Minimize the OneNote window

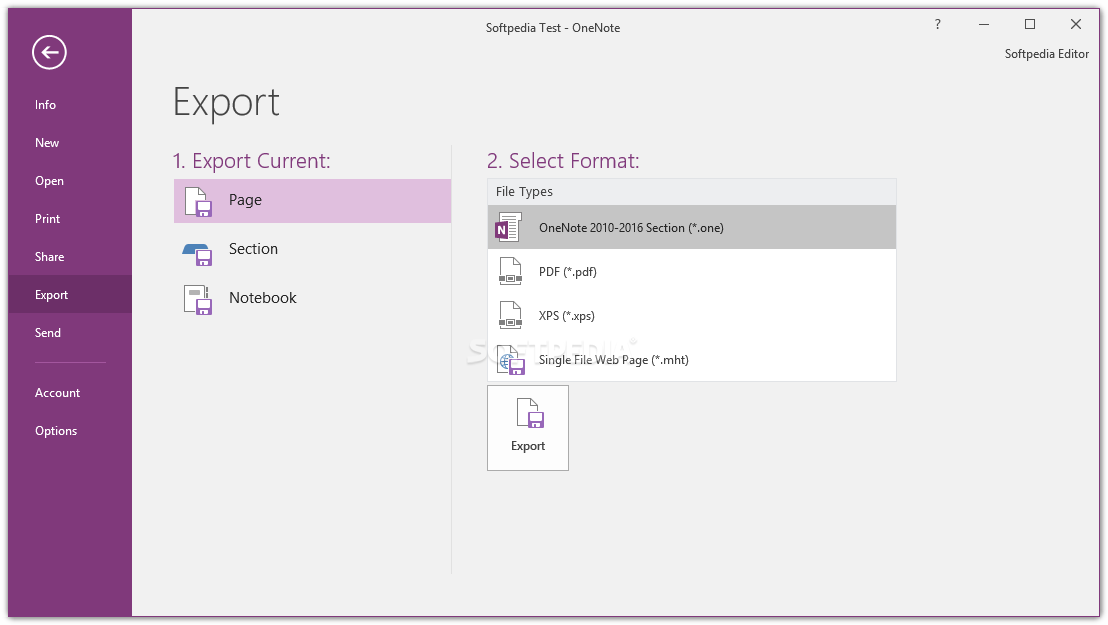[984, 25]
